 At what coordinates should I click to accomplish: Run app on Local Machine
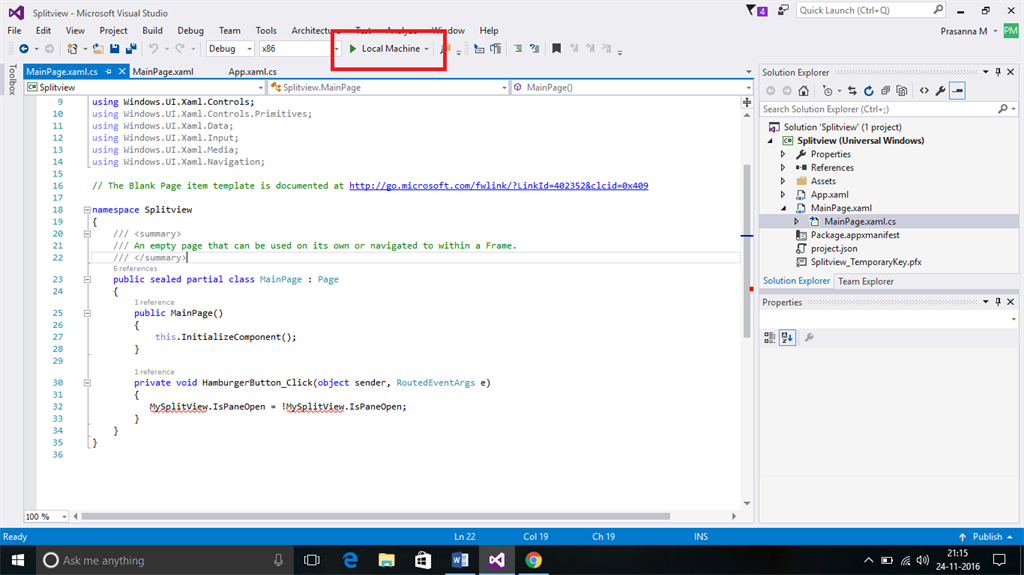[390, 48]
